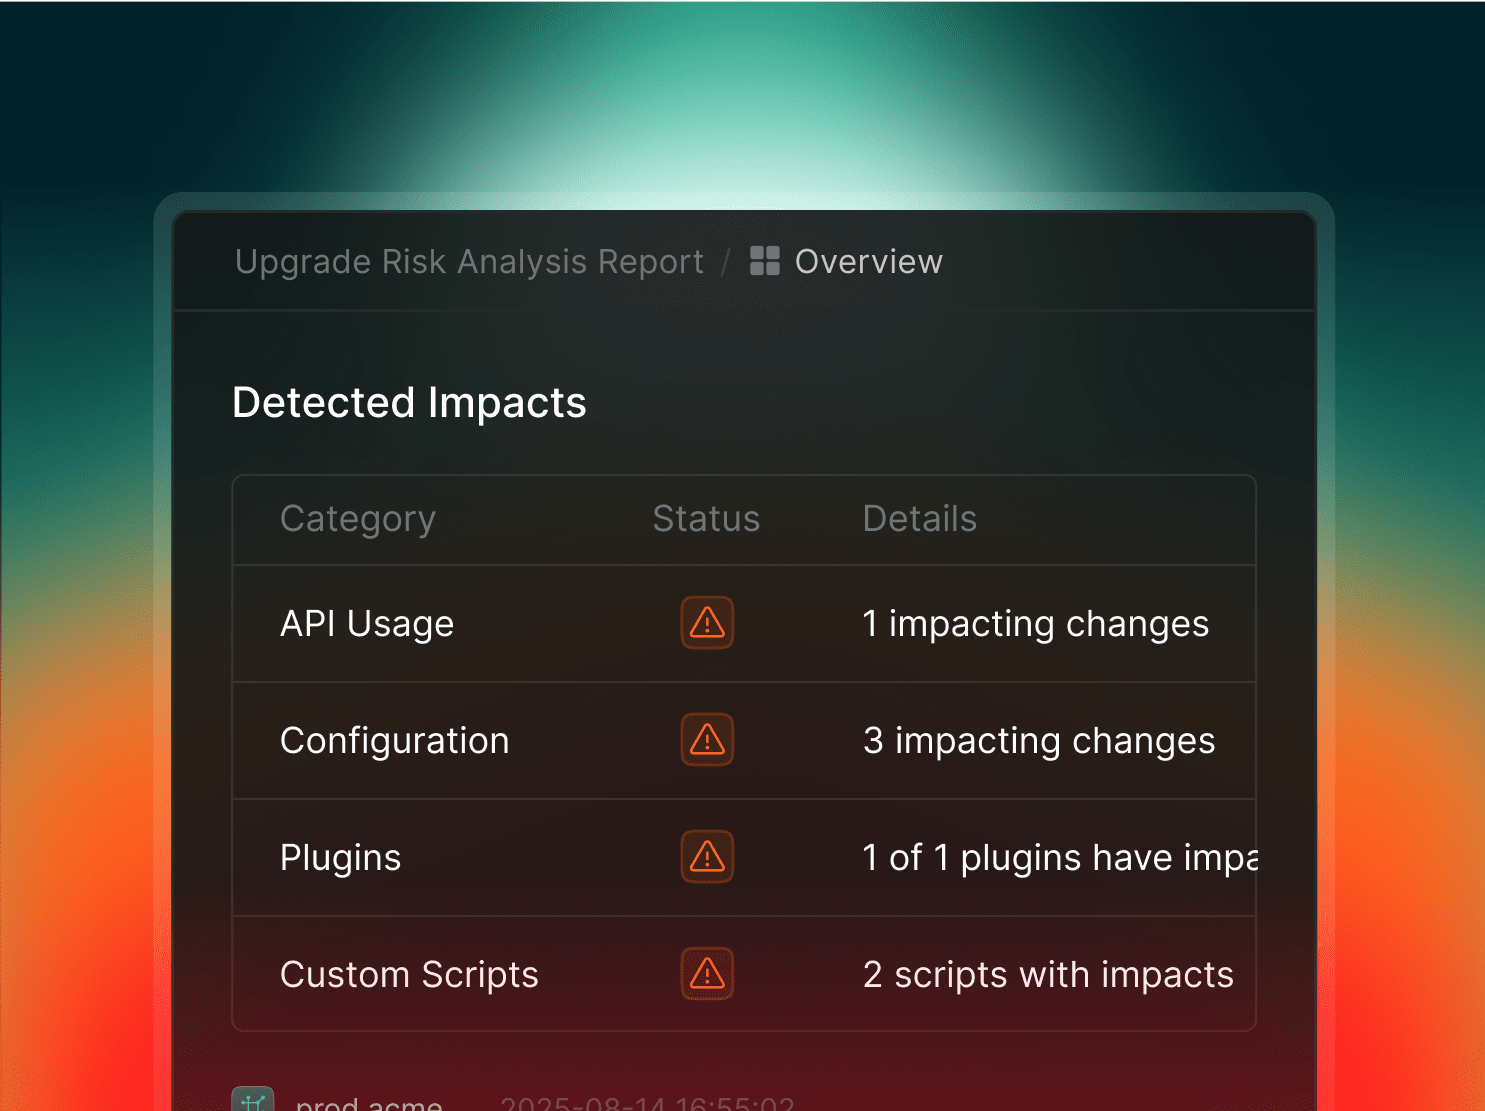This screenshot has width=1485, height=1111.
Task: Click the Plugins warning status icon
Action: (707, 857)
